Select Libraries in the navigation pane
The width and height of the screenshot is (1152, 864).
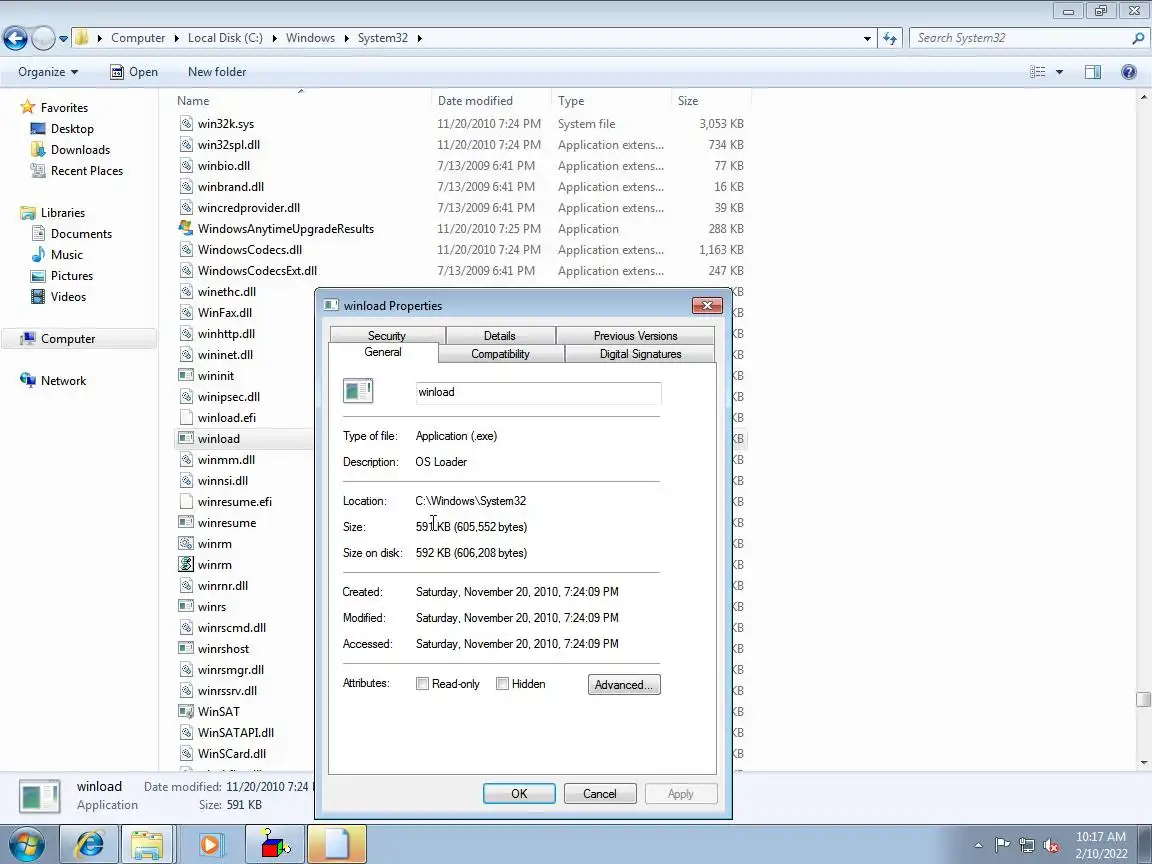(x=62, y=213)
